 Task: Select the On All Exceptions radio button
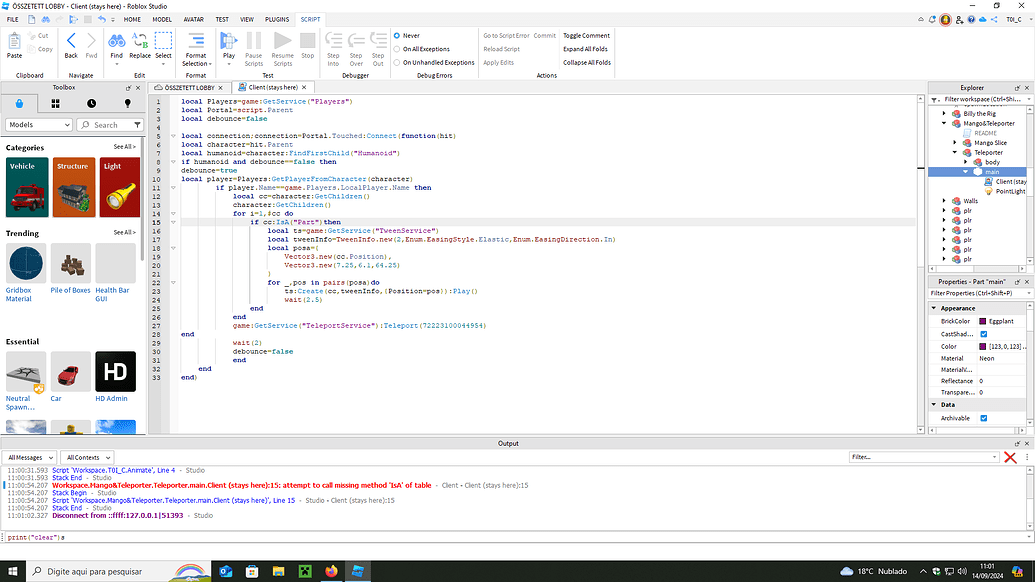pos(398,48)
